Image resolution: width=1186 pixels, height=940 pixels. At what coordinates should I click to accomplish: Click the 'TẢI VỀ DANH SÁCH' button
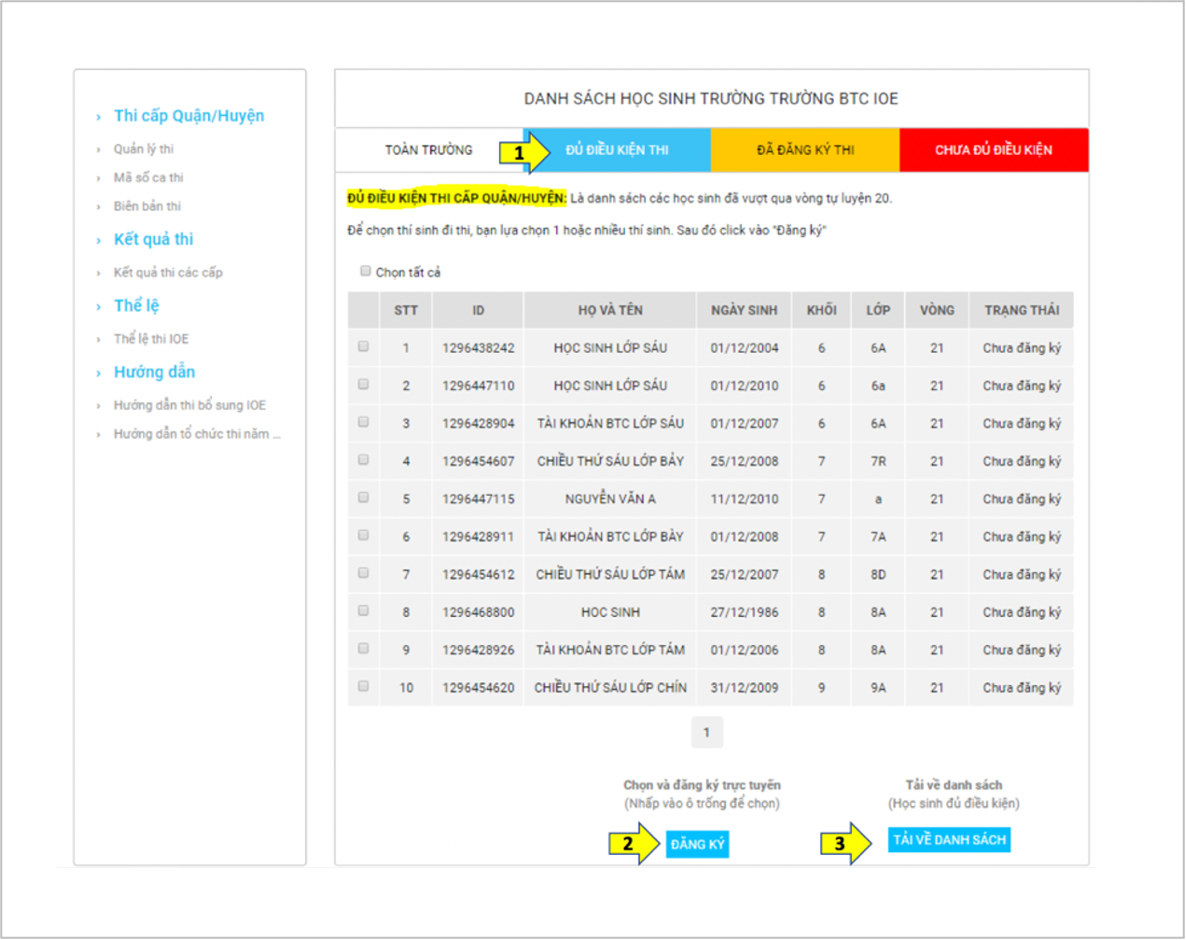949,840
